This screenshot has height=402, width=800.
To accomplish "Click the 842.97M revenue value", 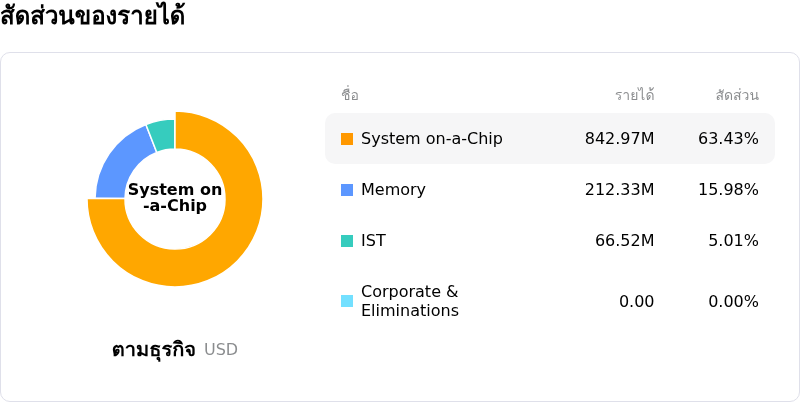I will click(x=619, y=139).
